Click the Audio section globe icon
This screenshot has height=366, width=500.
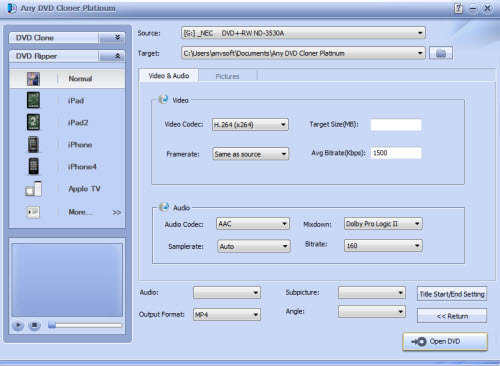point(164,207)
